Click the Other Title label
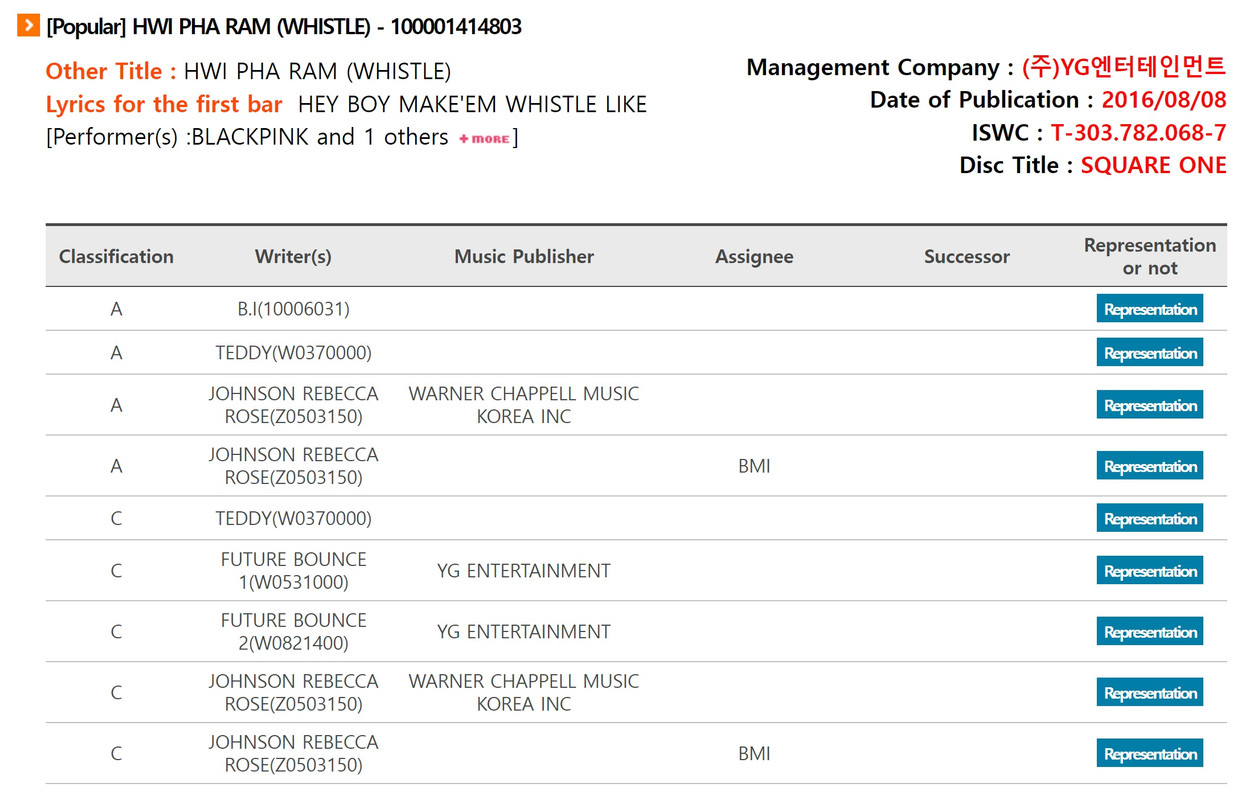Viewport: 1257px width, 800px height. [111, 72]
